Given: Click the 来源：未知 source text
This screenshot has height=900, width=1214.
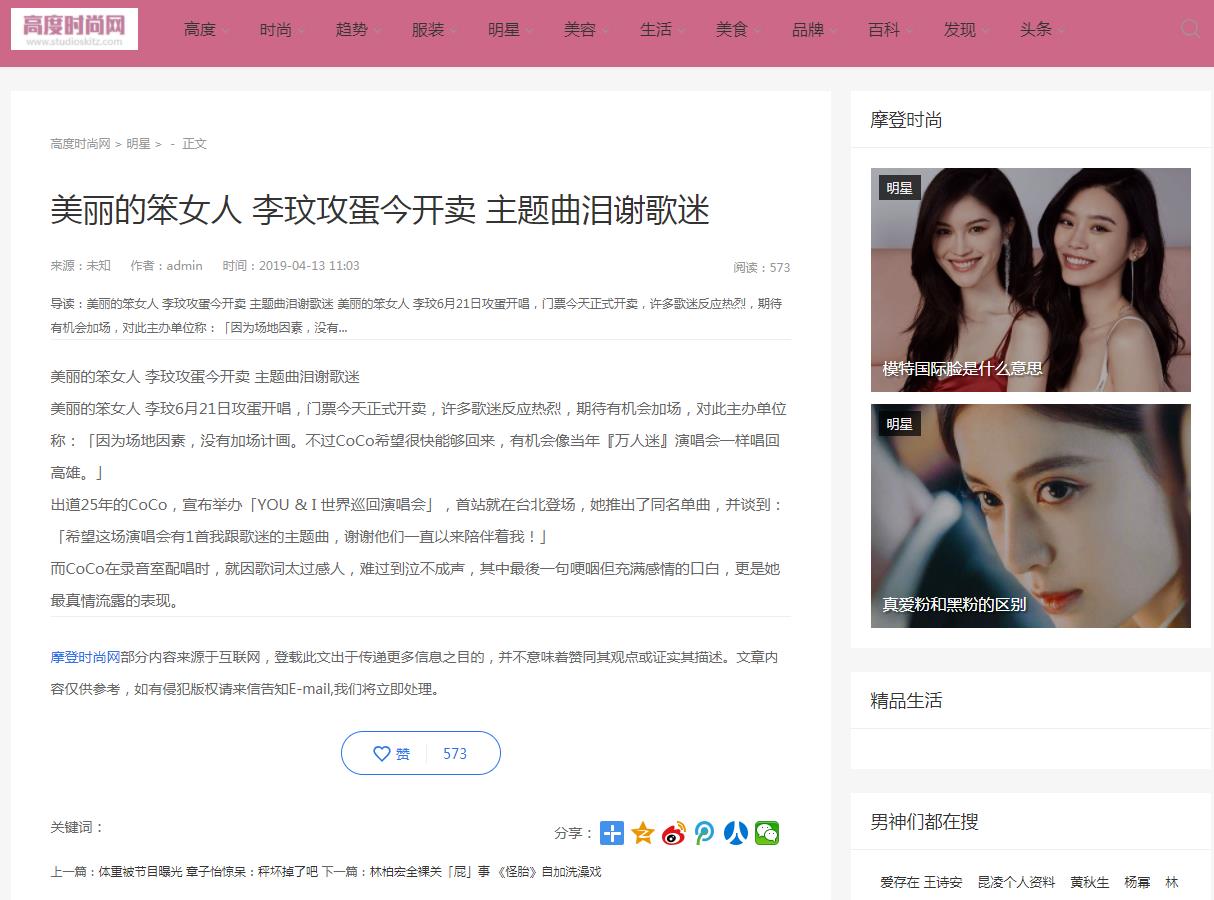Looking at the screenshot, I should tap(80, 266).
